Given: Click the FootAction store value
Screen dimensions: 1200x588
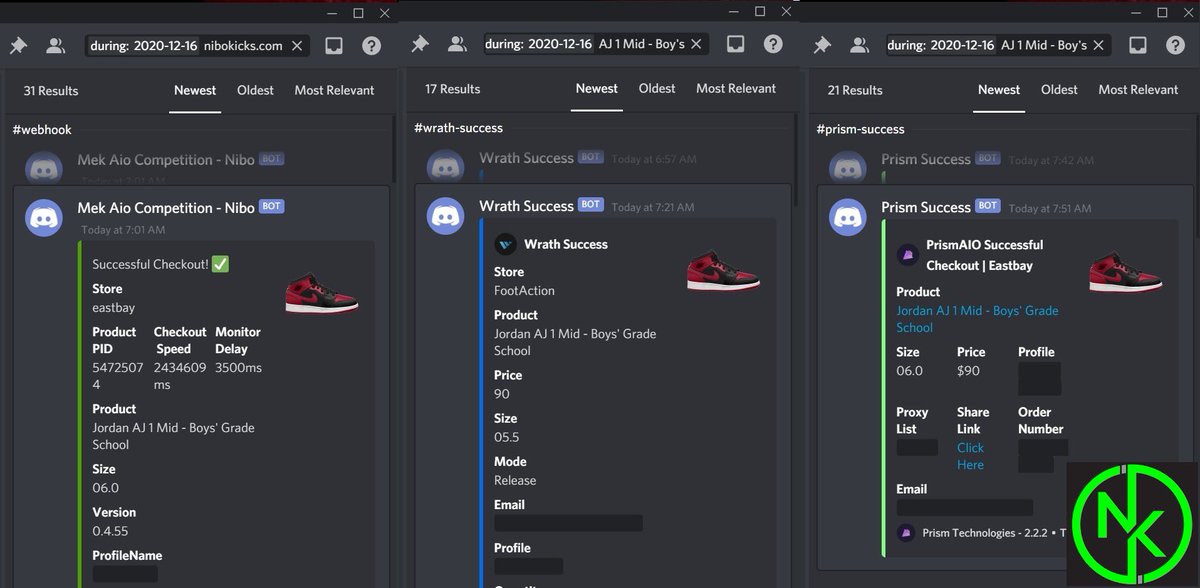Looking at the screenshot, I should coord(524,291).
